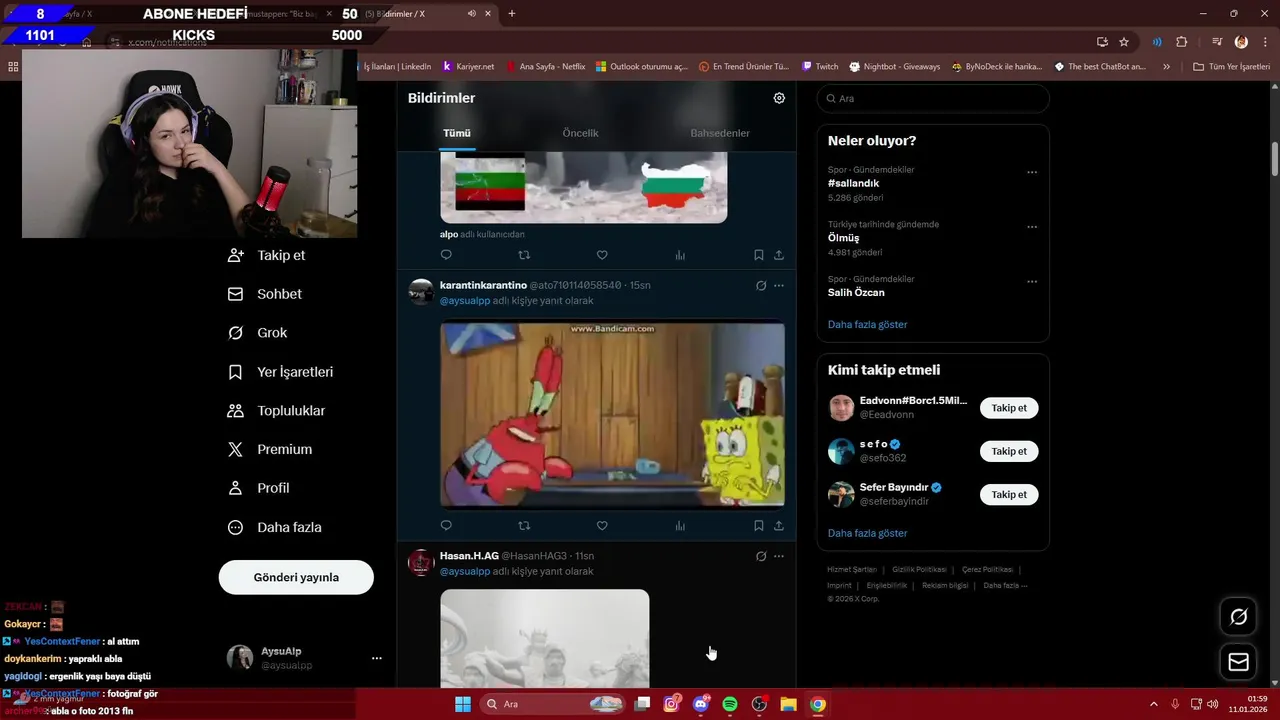Open floating messages envelope button
Viewport: 1280px width, 720px height.
point(1239,662)
